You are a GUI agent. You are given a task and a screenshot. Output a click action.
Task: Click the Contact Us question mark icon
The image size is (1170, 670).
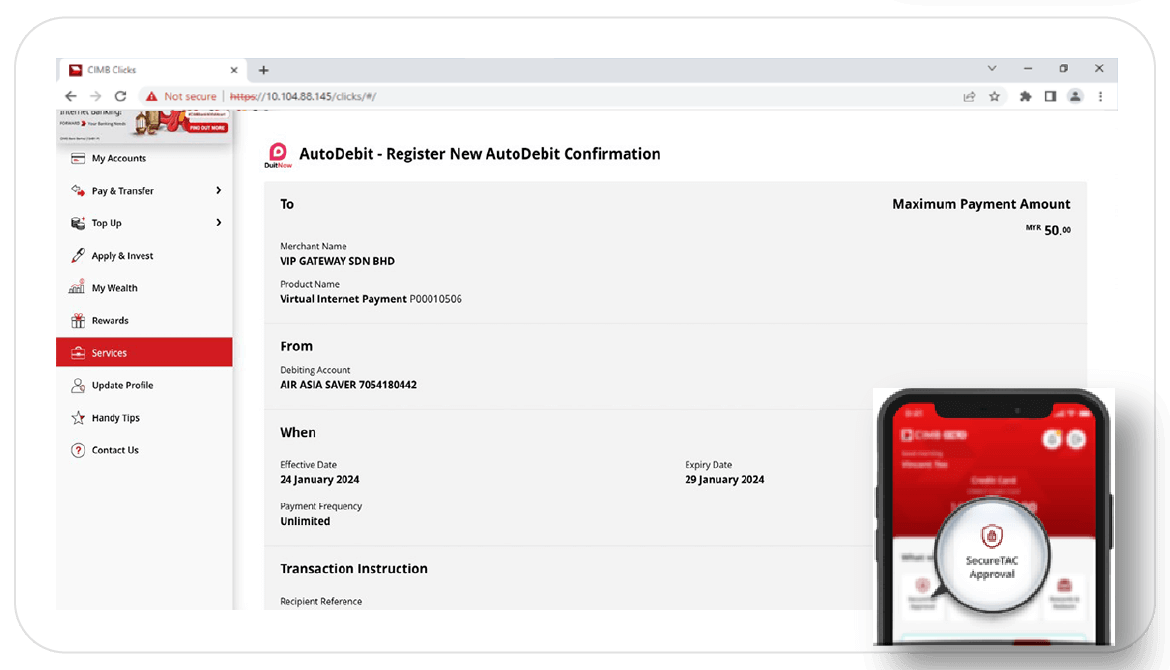coord(77,450)
